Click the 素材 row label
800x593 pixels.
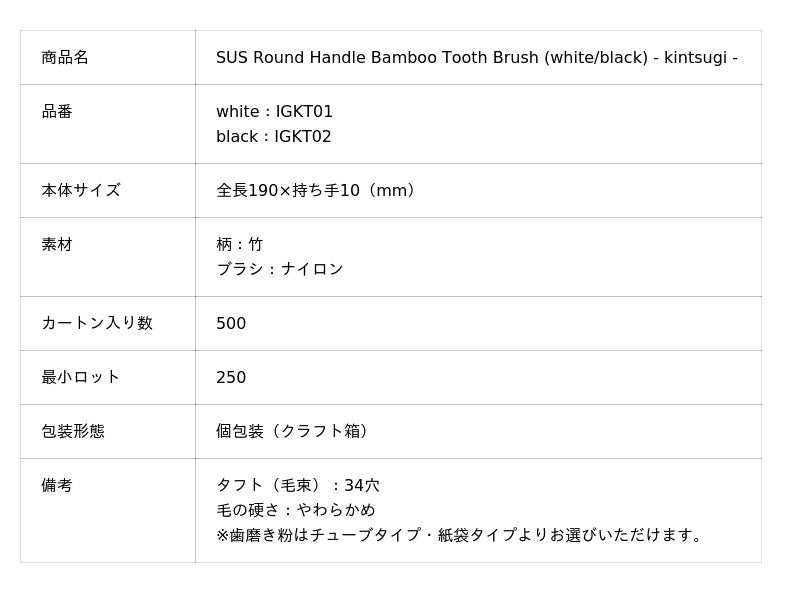pos(57,244)
